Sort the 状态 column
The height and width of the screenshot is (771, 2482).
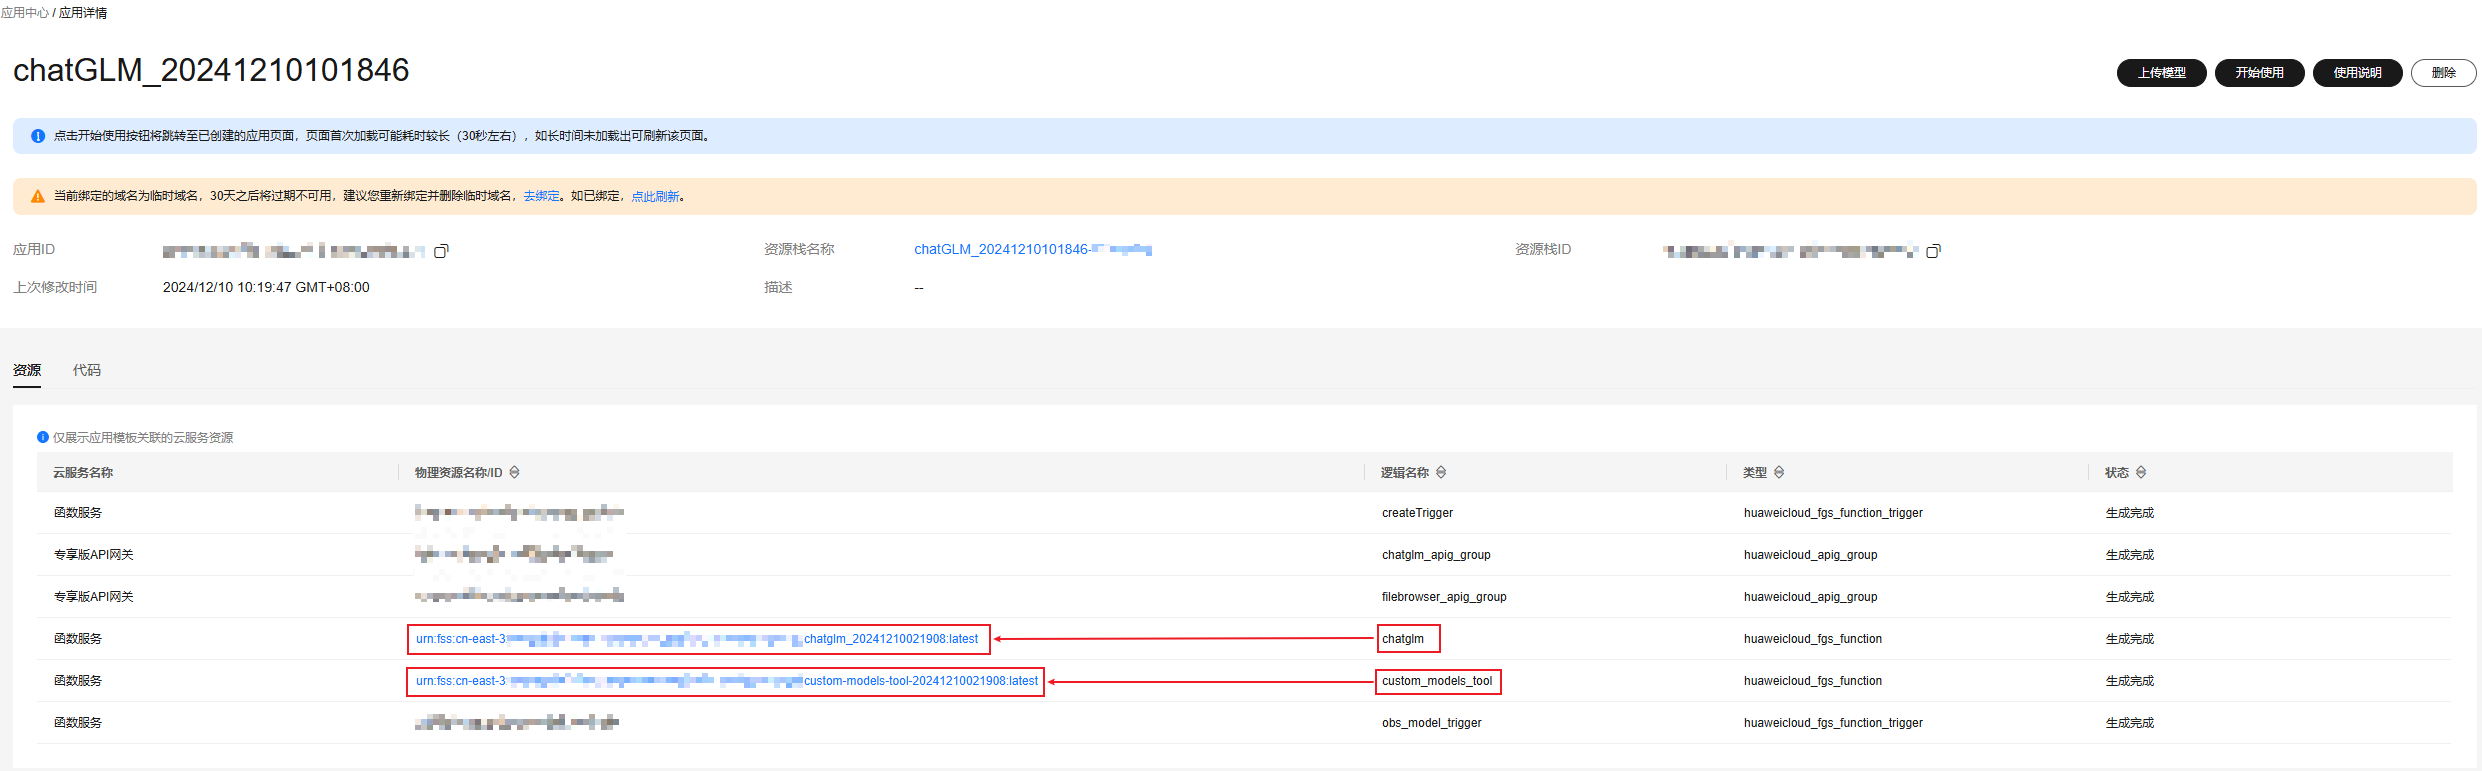pyautogui.click(x=2141, y=473)
